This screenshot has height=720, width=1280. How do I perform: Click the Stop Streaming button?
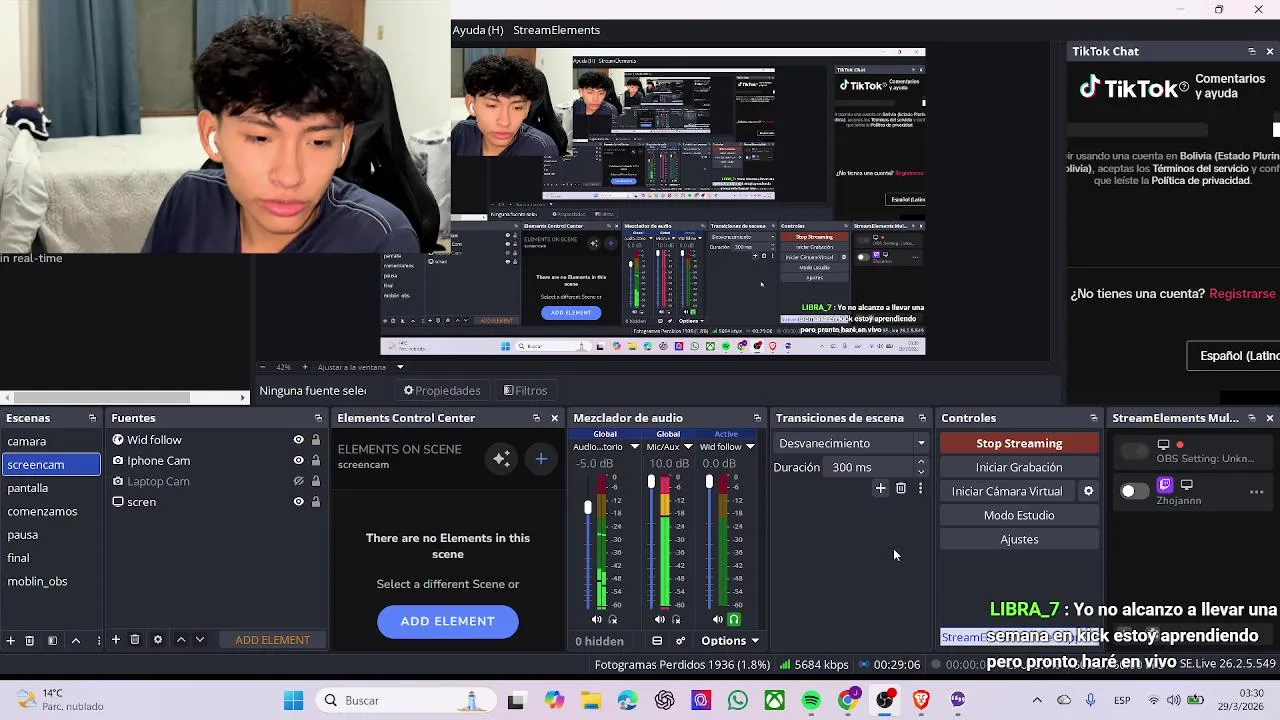coord(1019,443)
